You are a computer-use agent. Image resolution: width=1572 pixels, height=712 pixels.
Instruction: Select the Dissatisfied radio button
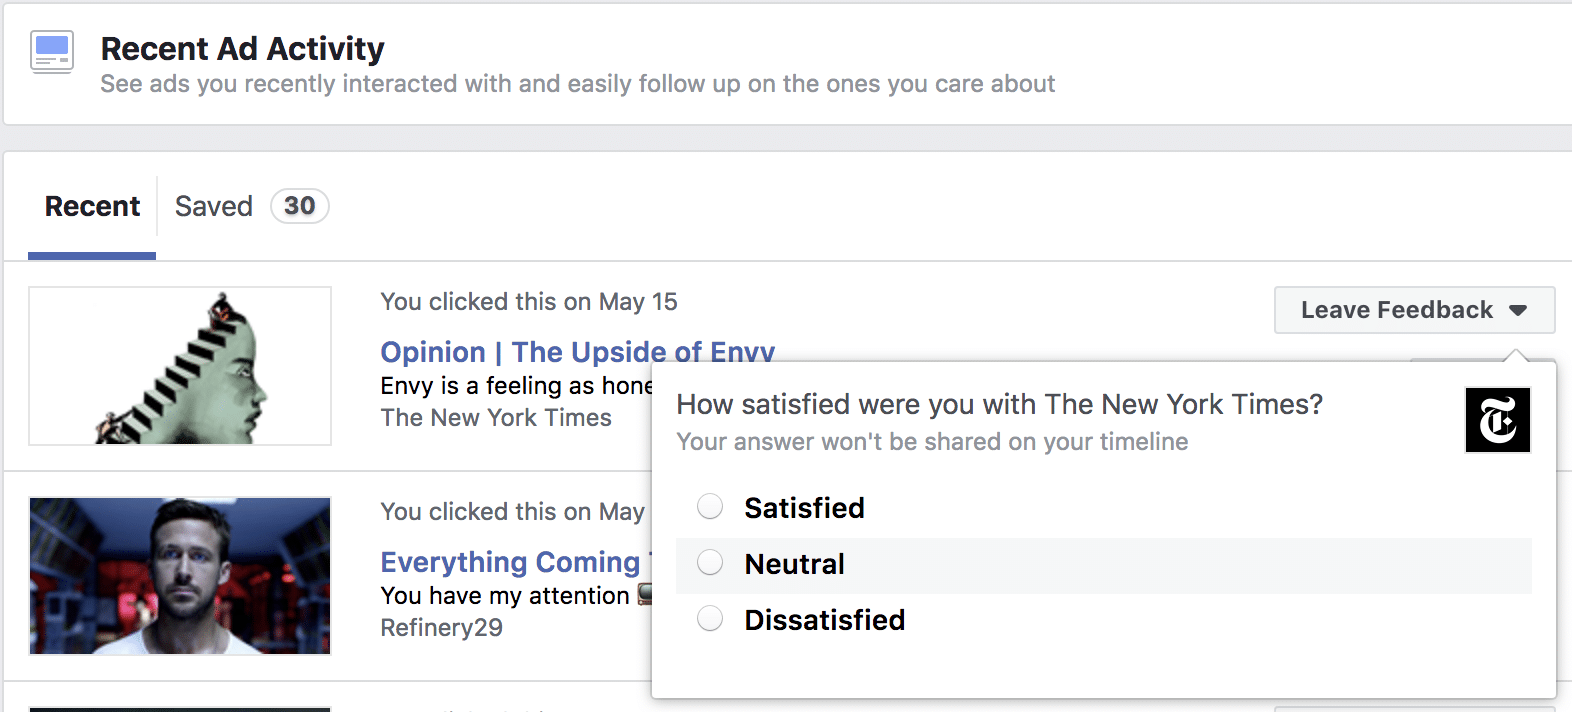[710, 619]
